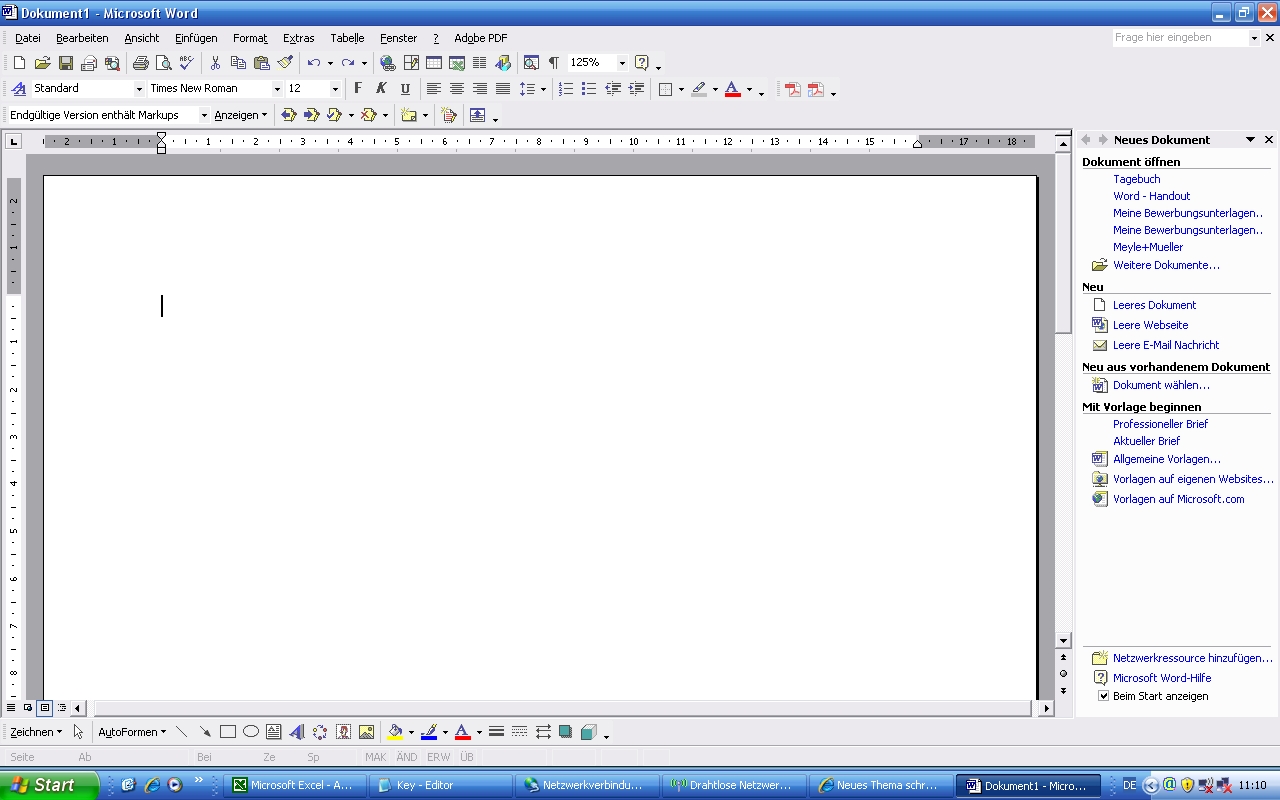Select the Text Box drawing tool
Screen dimensions: 1280x800
point(274,732)
